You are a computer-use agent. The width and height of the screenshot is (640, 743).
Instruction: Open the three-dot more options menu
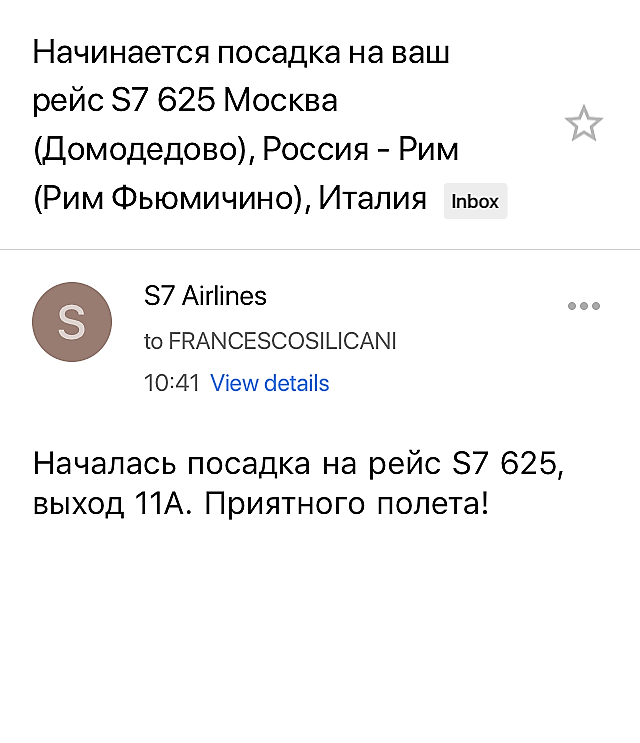click(x=584, y=306)
